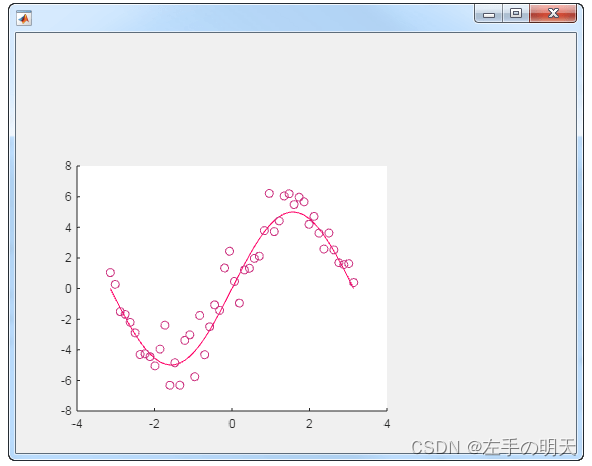Click the circle marker near x=0.2, y=-1
The width and height of the screenshot is (592, 466).
[x=239, y=303]
